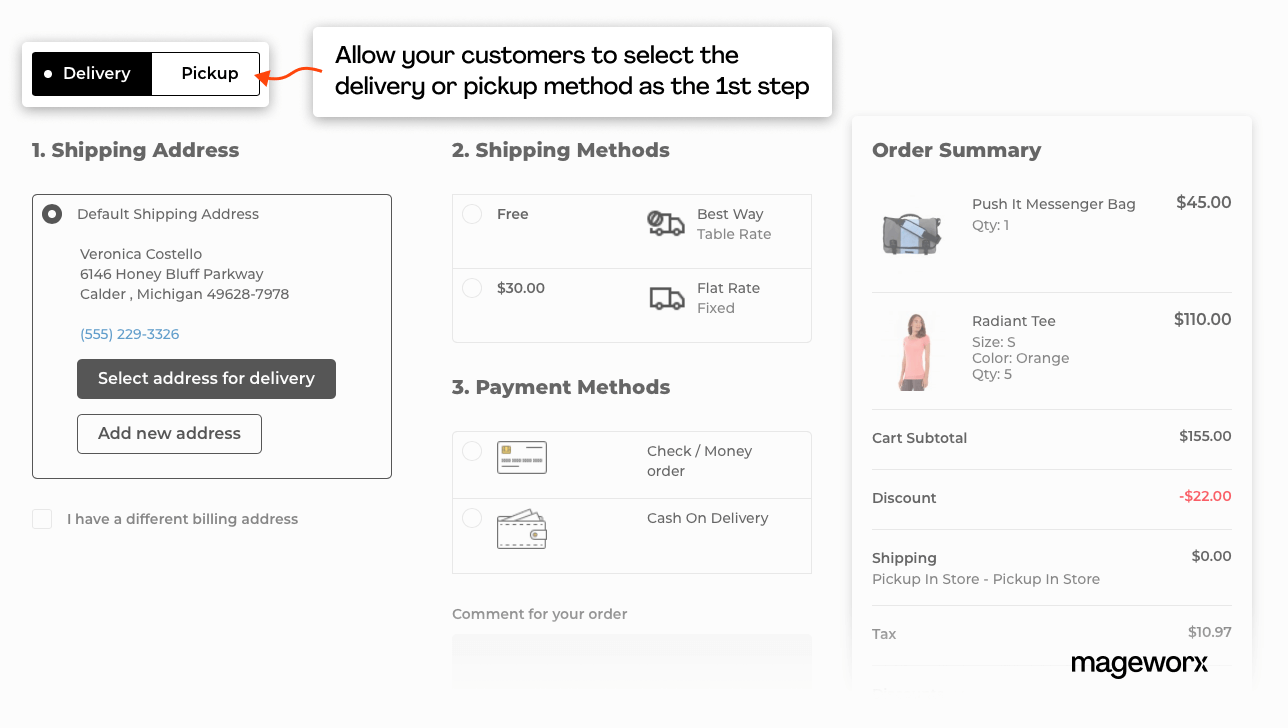The image size is (1288, 728).
Task: Switch to the Pickup tab
Action: [208, 73]
